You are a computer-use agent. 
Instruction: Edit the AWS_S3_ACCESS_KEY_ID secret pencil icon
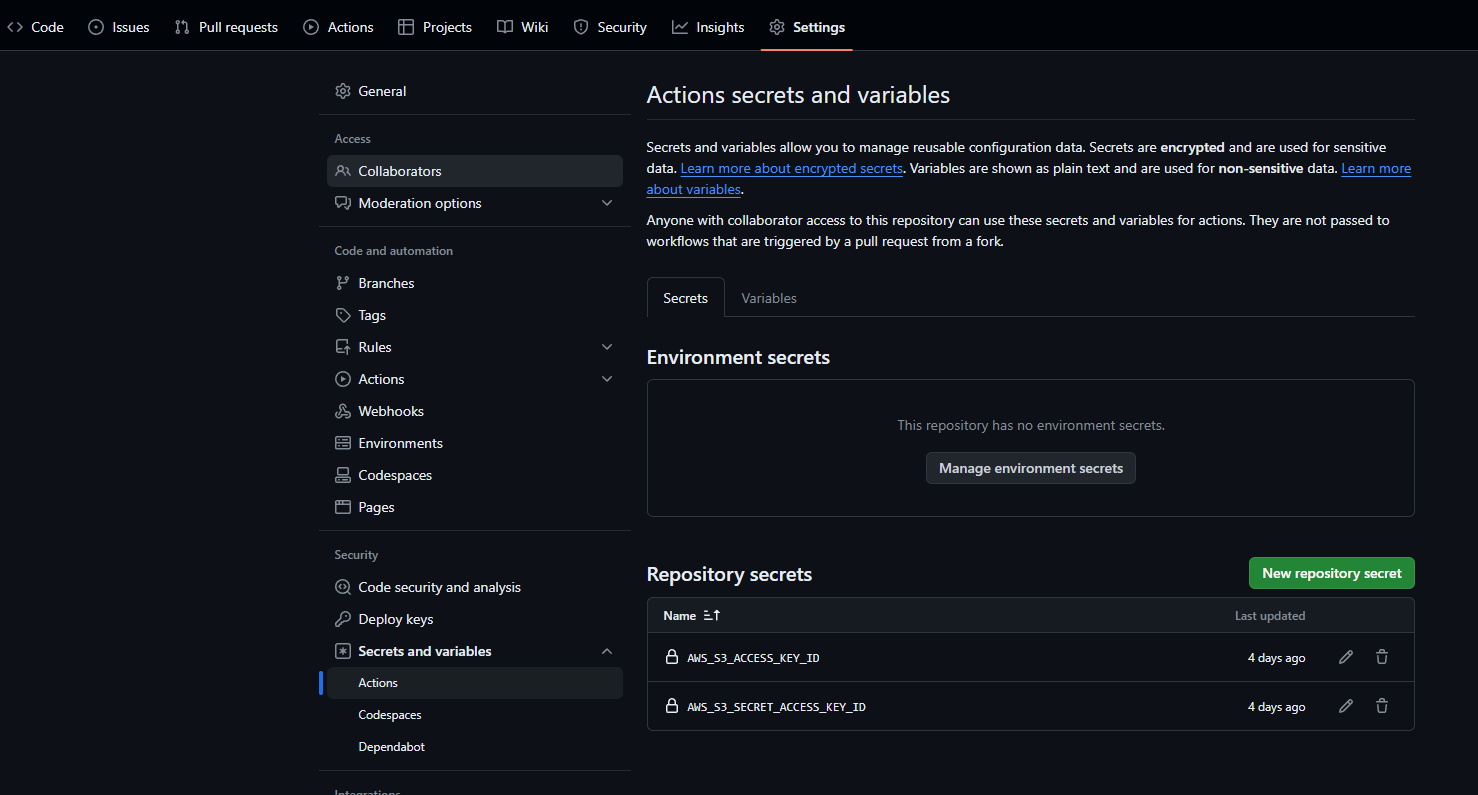(x=1346, y=657)
